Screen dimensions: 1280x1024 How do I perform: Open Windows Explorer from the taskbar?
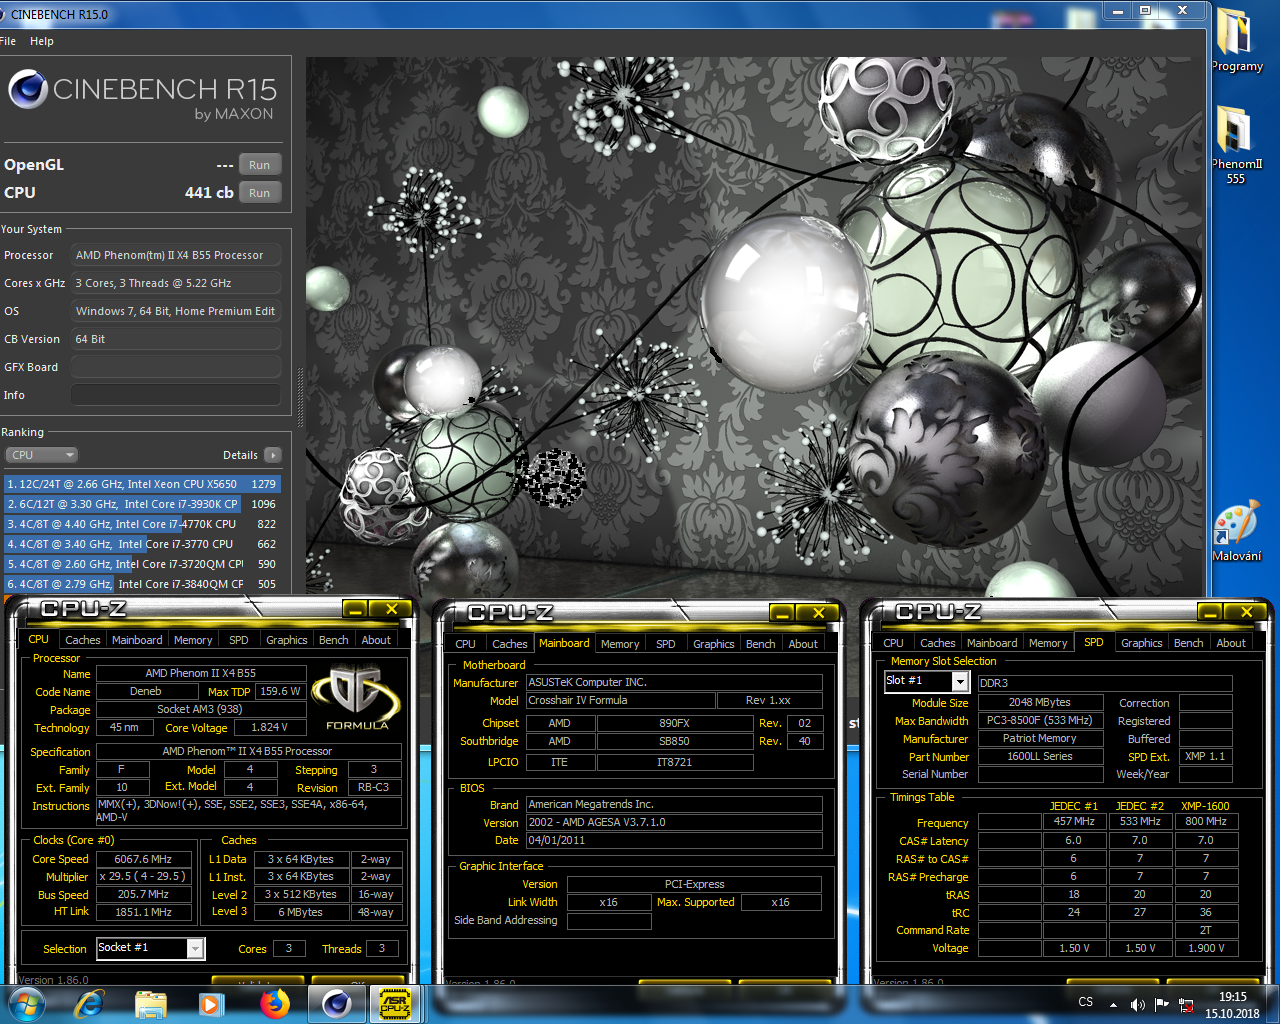150,1004
